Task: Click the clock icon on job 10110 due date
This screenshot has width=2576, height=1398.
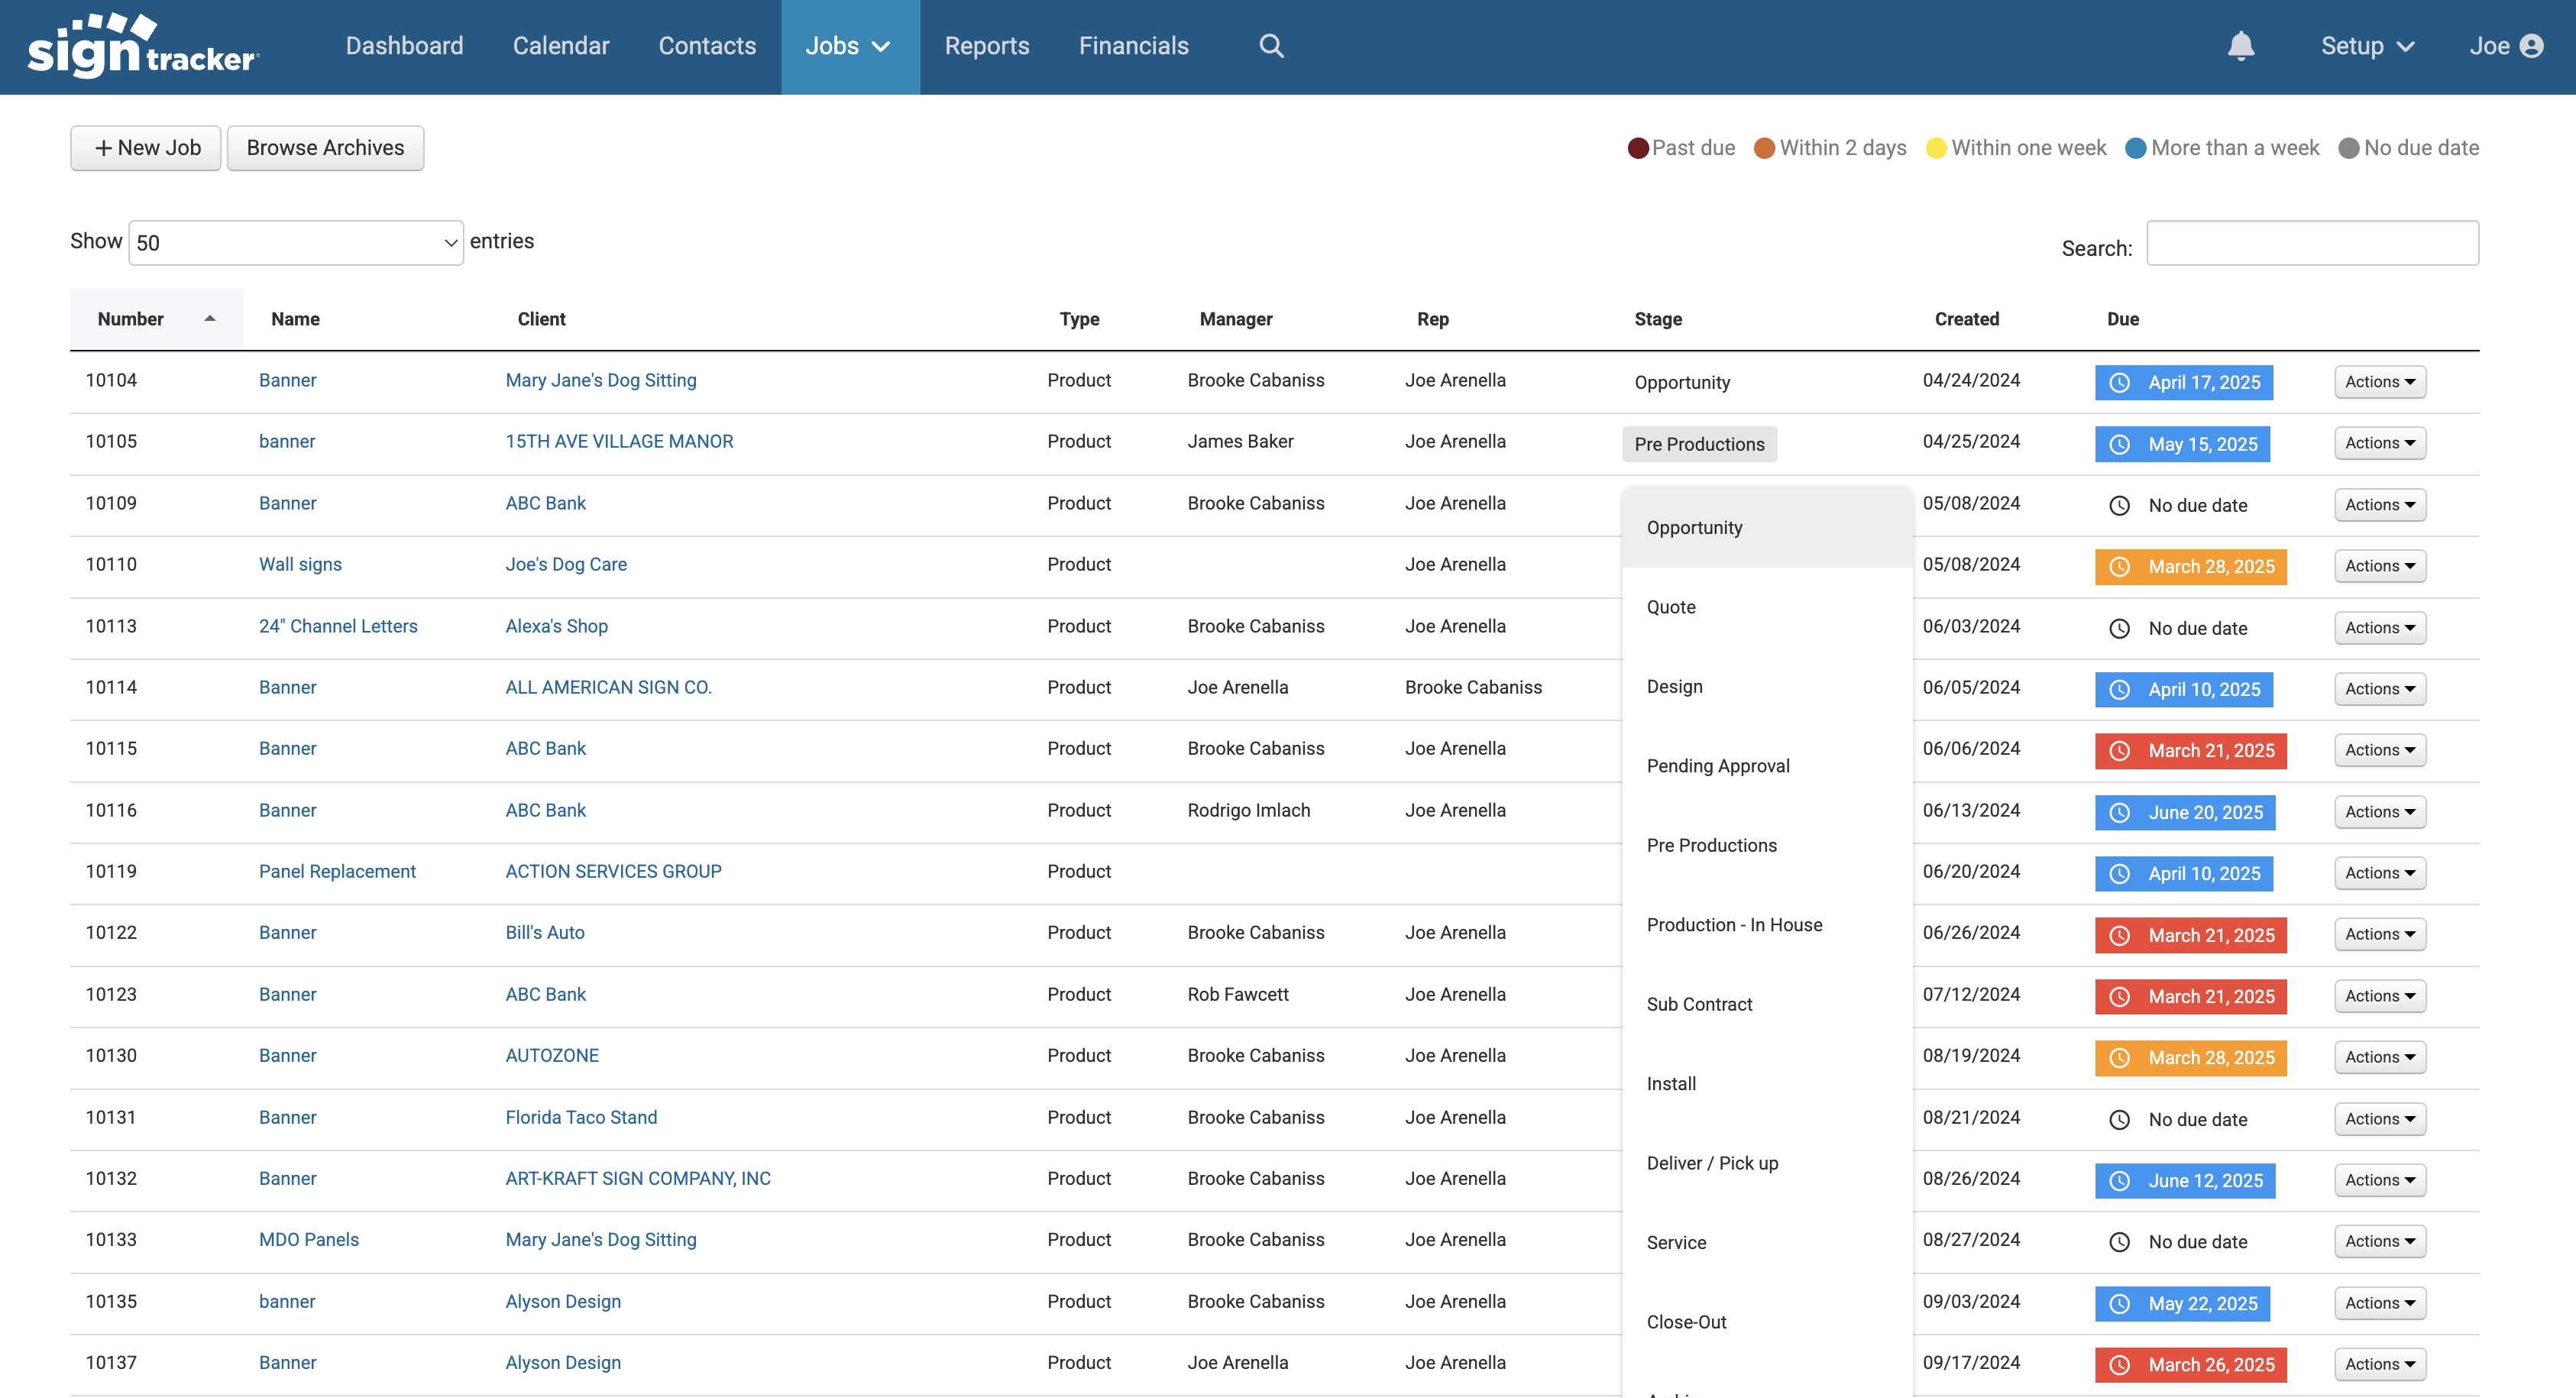Action: point(2119,567)
